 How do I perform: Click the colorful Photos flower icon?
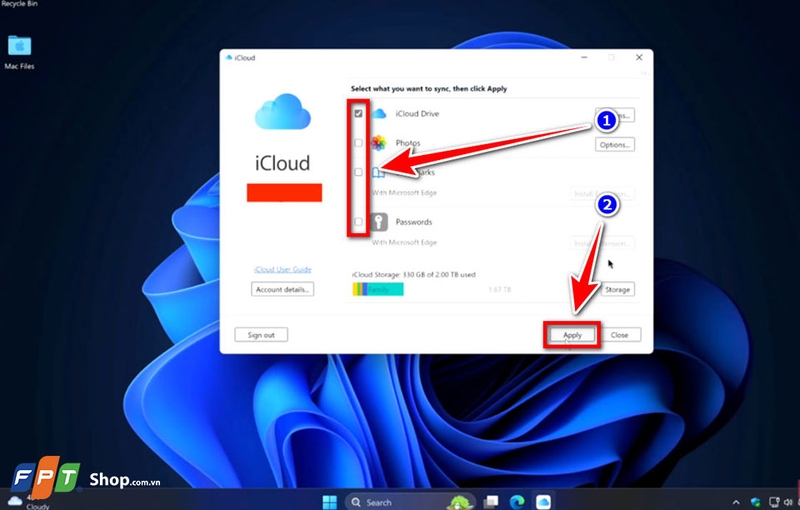pyautogui.click(x=379, y=143)
